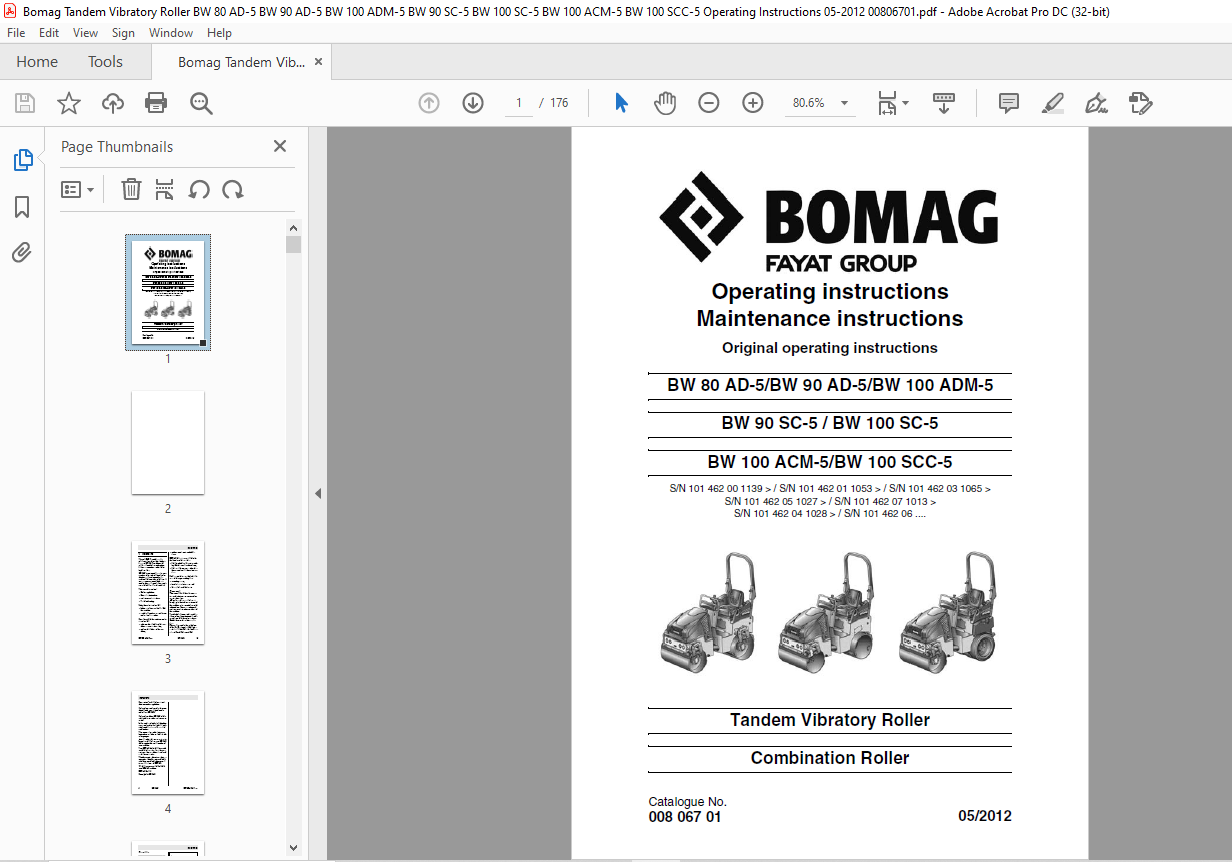Click 'Combination Roller' text
This screenshot has width=1232, height=862.
(830, 758)
